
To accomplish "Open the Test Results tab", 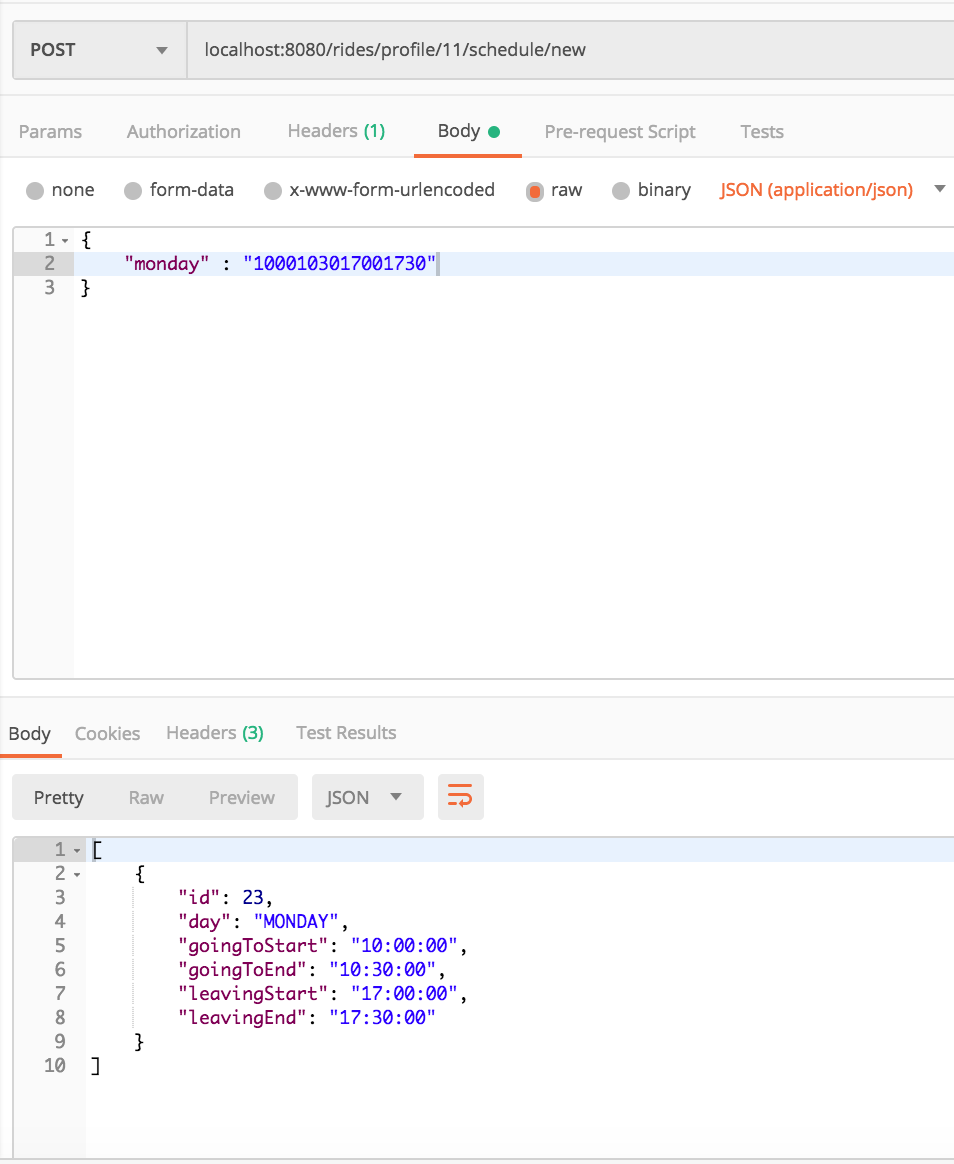I will pos(346,733).
